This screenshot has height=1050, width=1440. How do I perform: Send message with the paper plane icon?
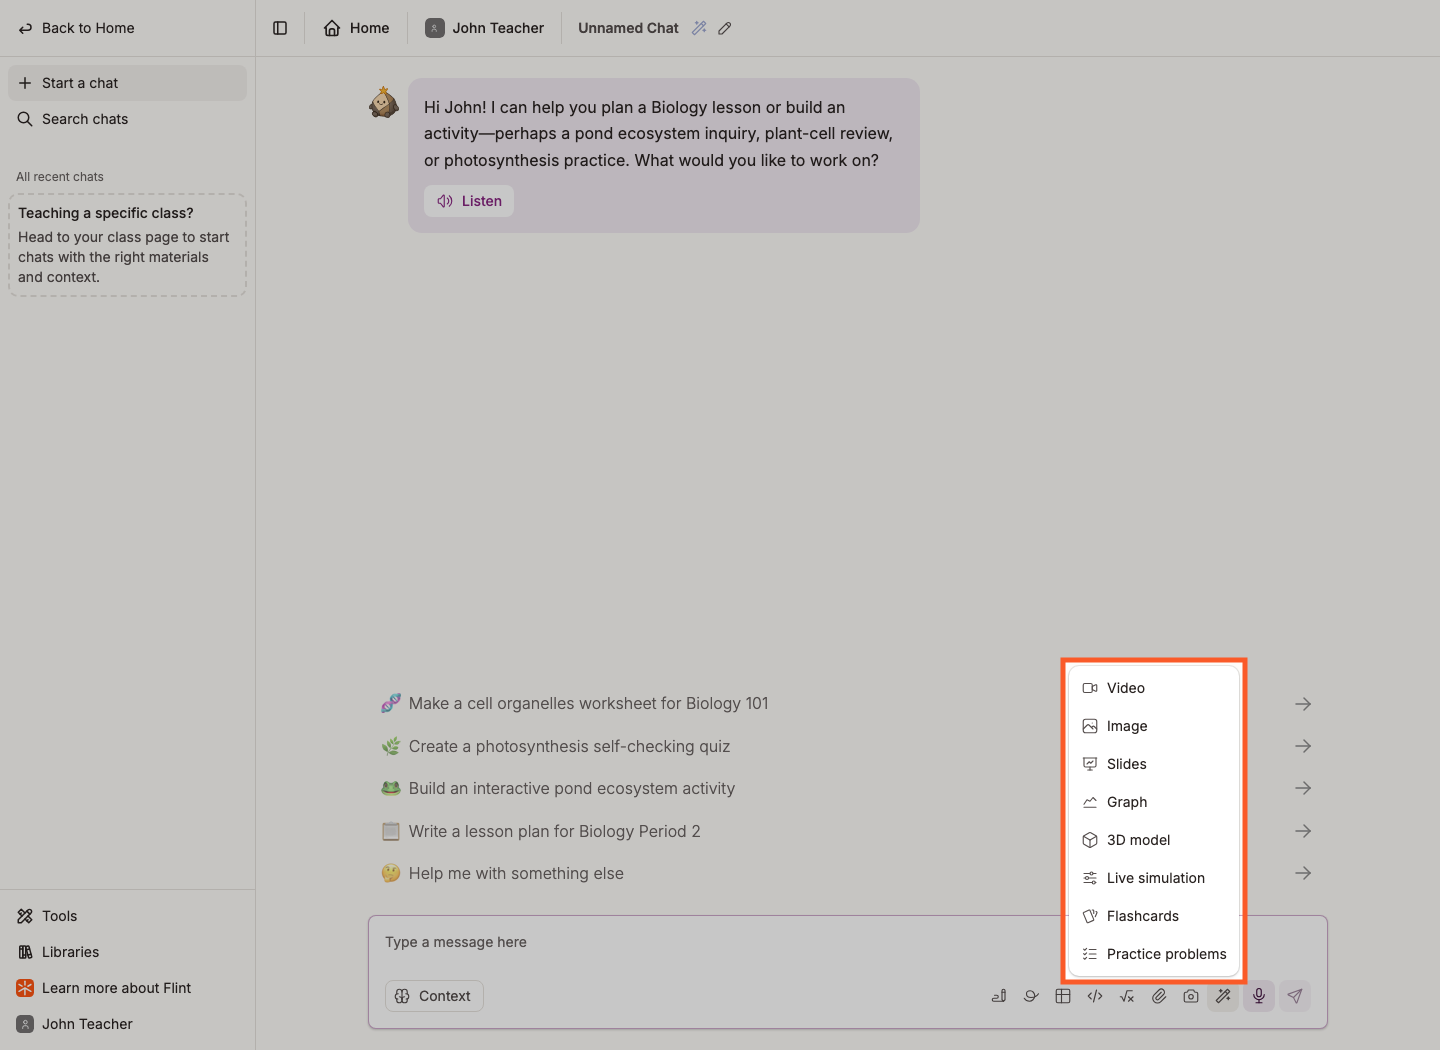1295,996
